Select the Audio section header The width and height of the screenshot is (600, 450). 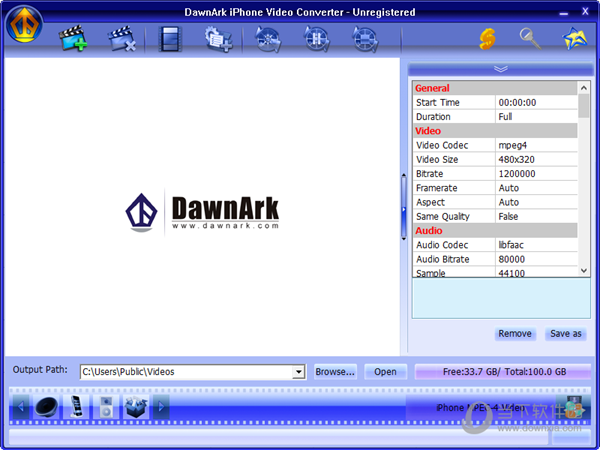point(495,231)
